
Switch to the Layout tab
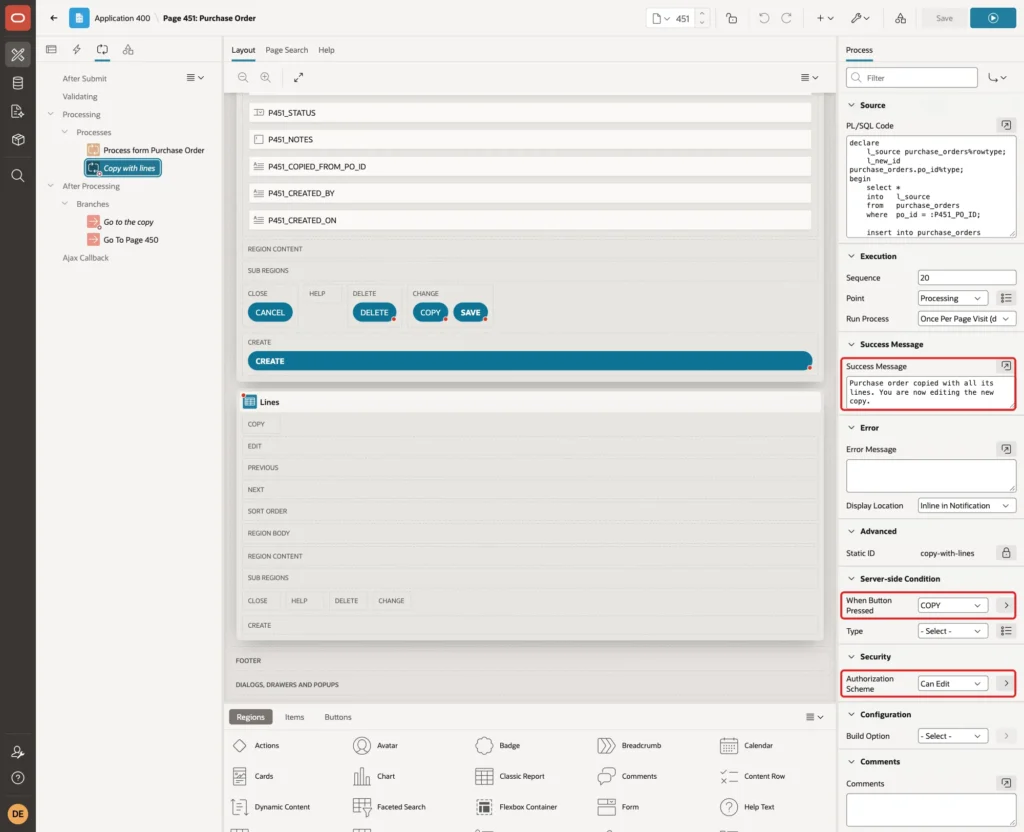[x=243, y=50]
